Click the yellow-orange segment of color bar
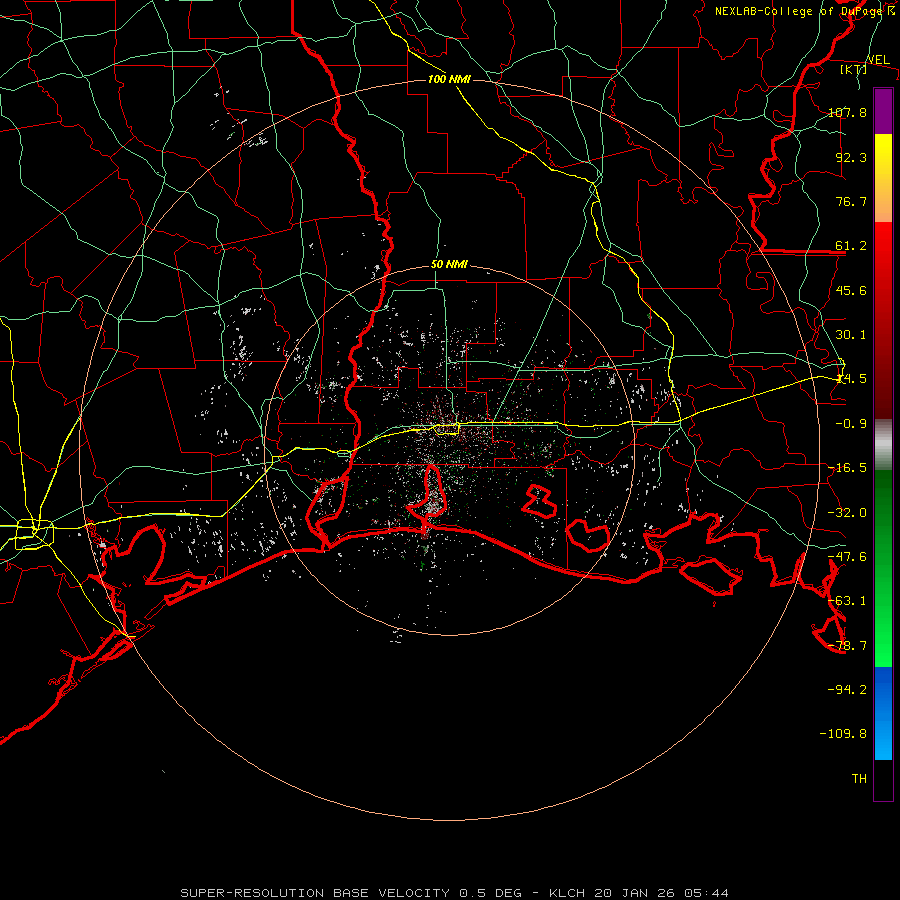 pyautogui.click(x=883, y=178)
